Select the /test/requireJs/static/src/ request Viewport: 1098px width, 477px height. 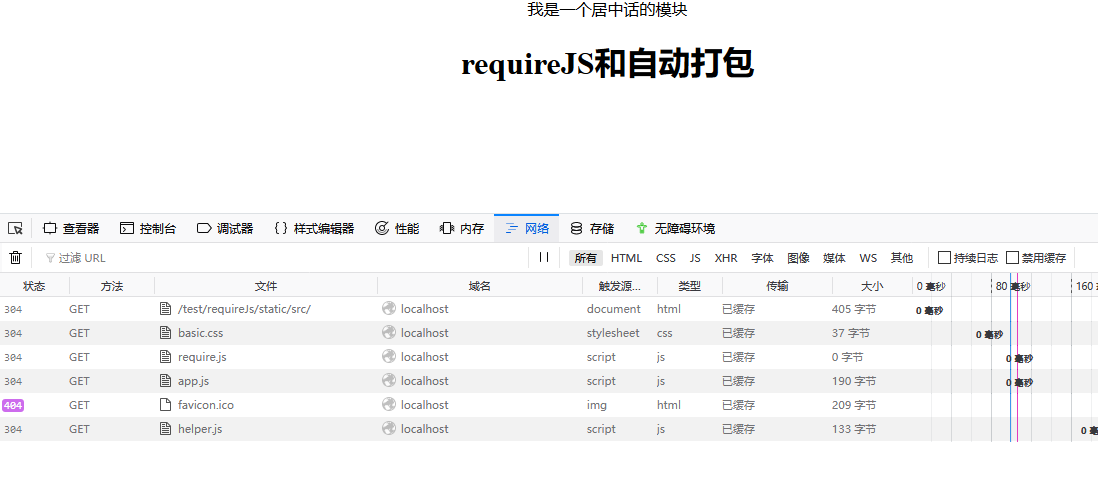549,309
